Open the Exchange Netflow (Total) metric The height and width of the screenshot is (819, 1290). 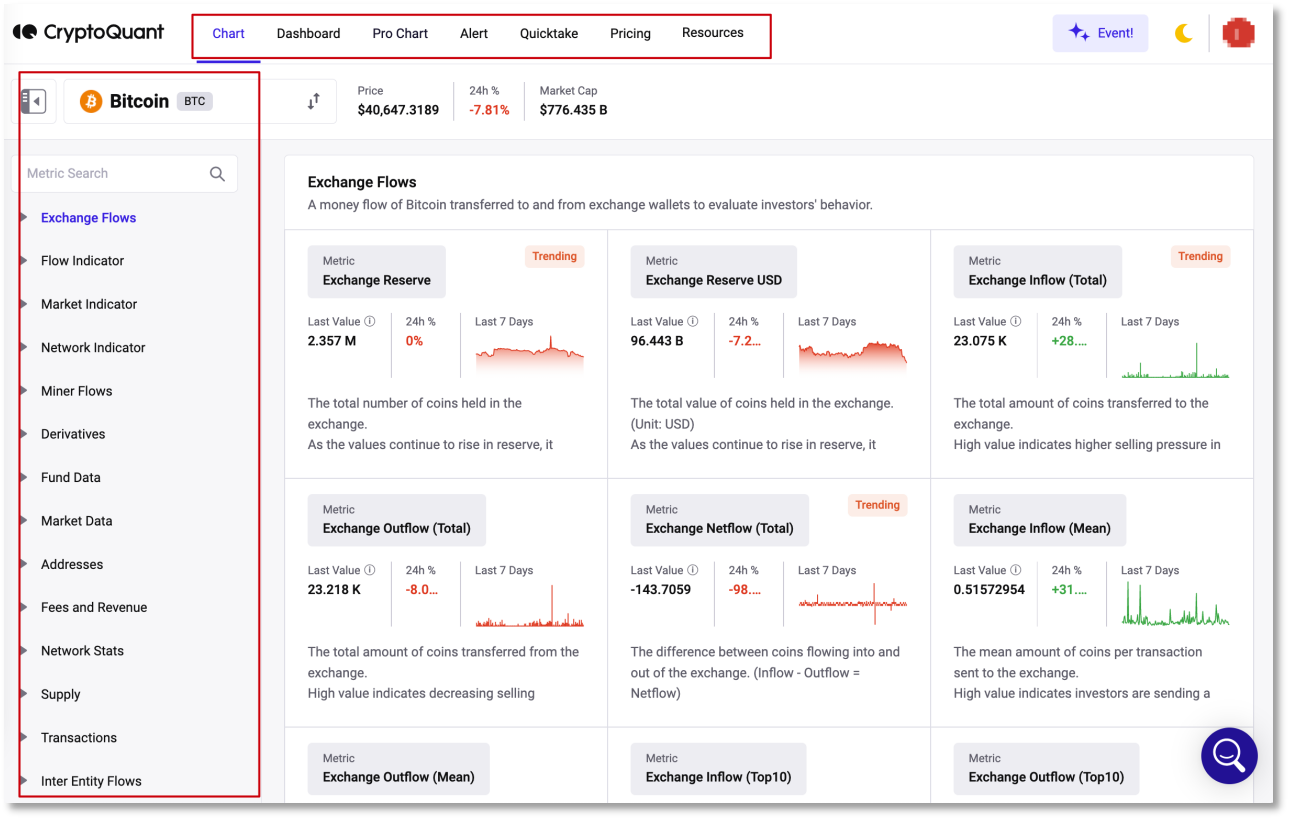click(x=719, y=520)
